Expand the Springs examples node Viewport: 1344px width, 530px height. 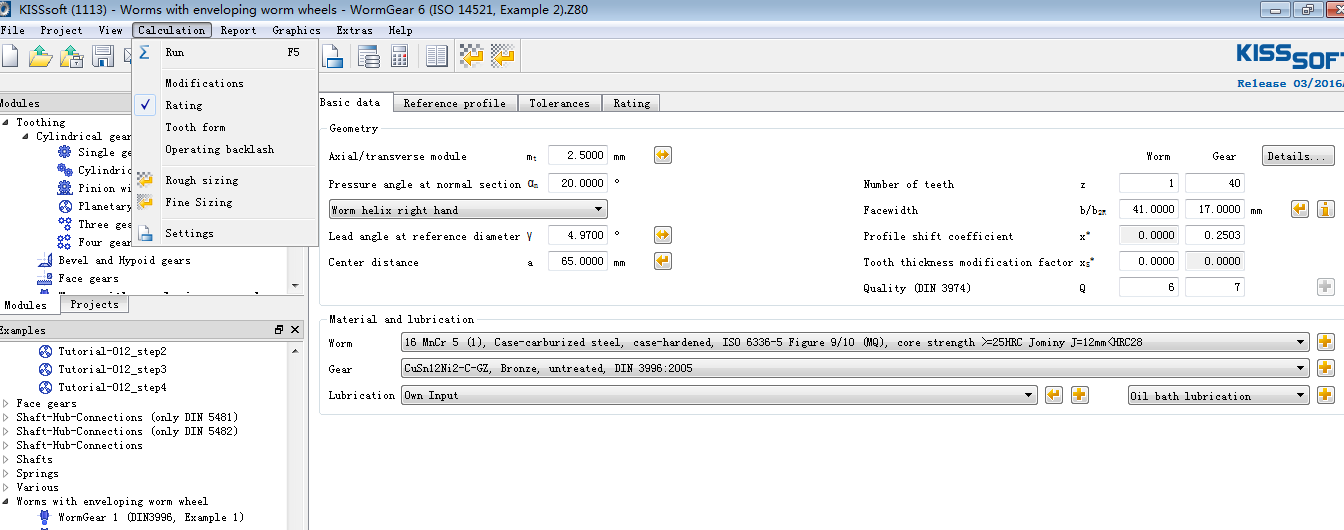tap(6, 474)
